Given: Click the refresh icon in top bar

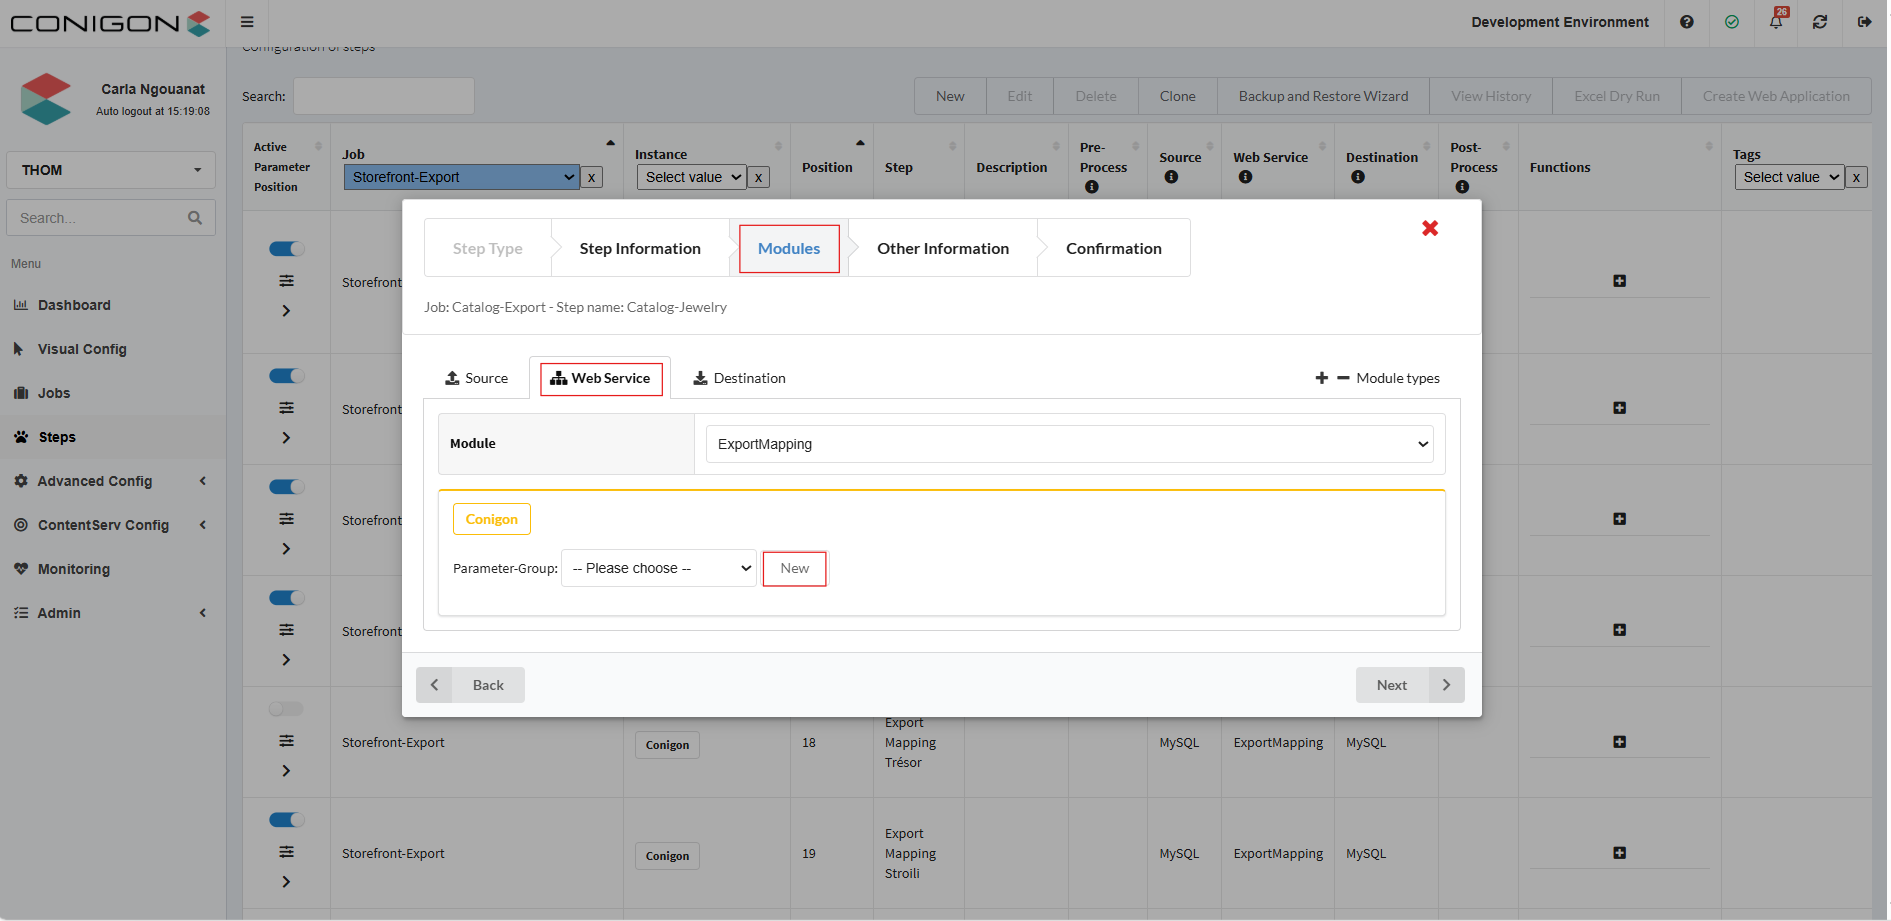Looking at the screenshot, I should pyautogui.click(x=1820, y=22).
